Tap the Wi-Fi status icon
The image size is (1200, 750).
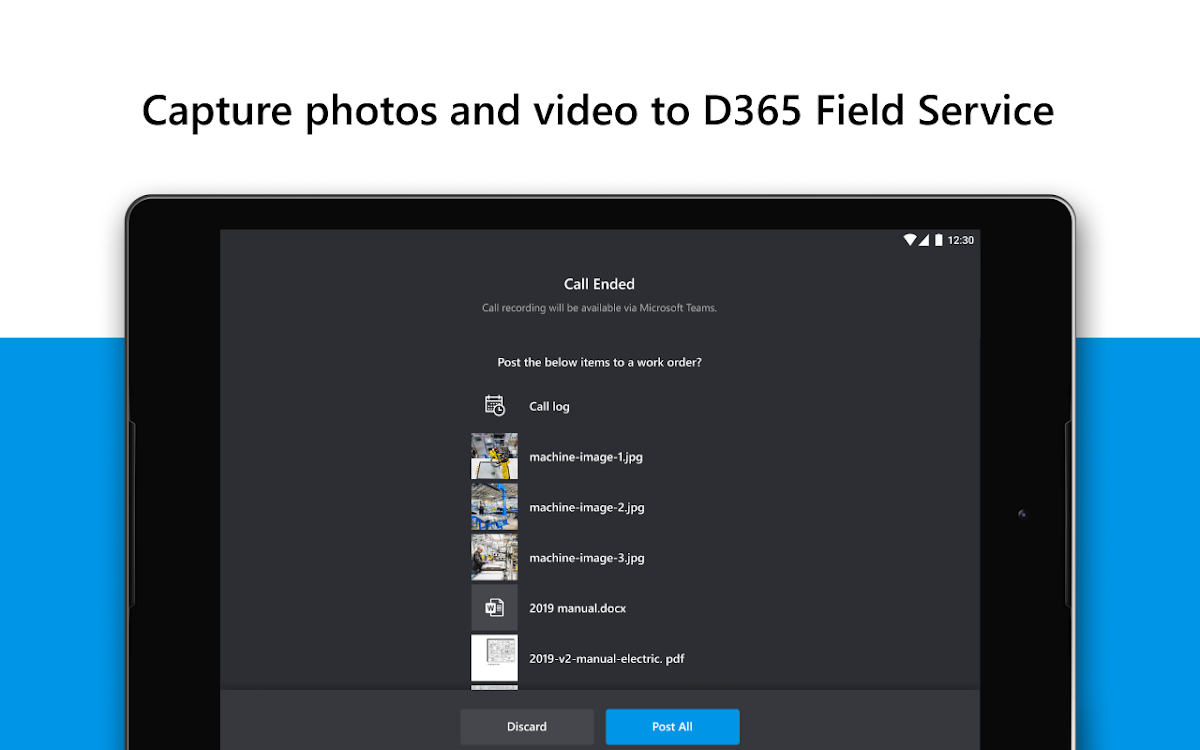[909, 240]
